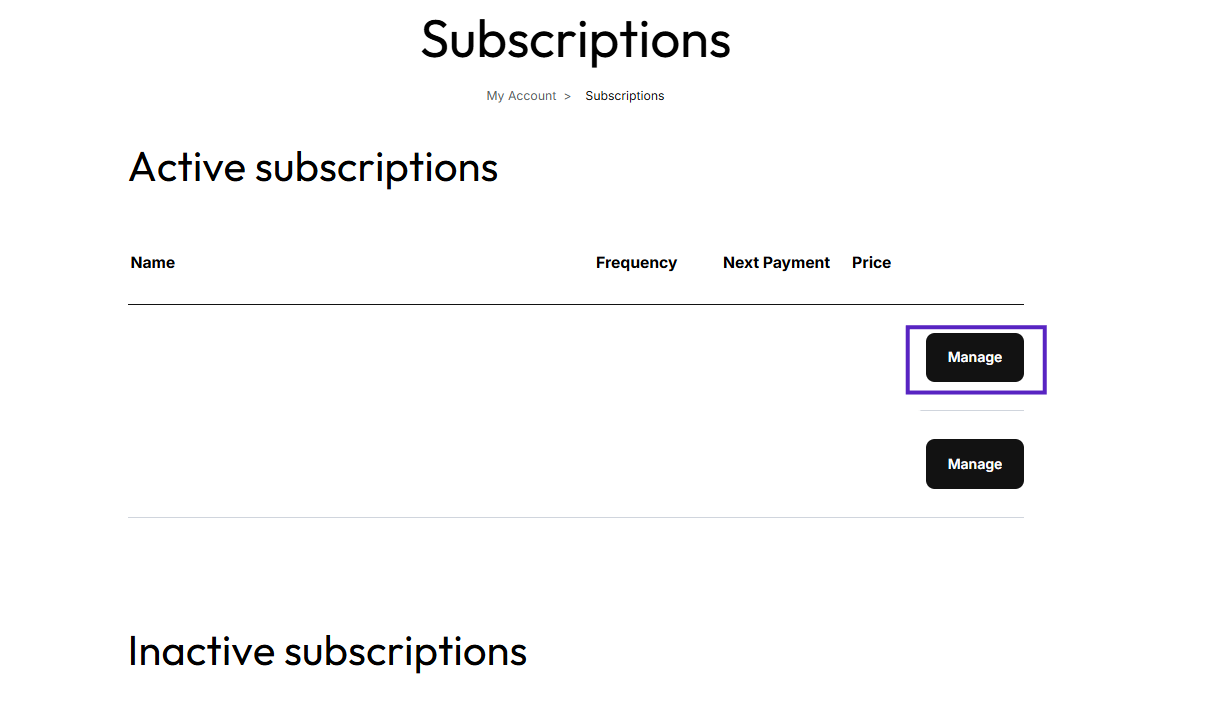
Task: Click the divider line under column headers
Action: tap(575, 304)
